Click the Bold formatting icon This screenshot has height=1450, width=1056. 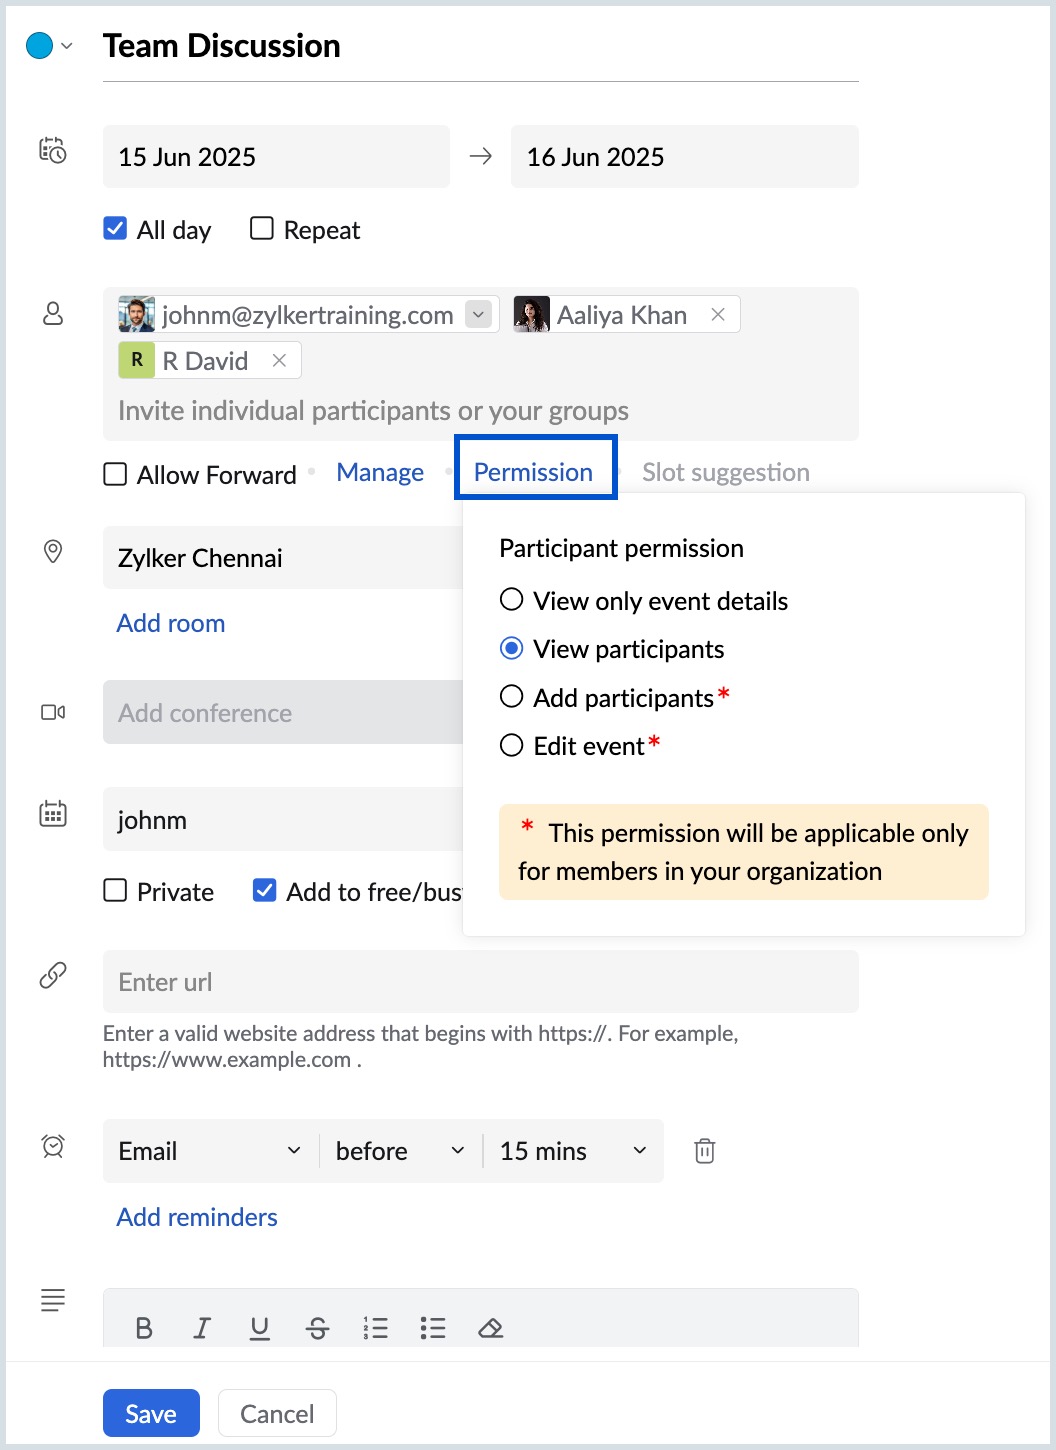click(x=144, y=1328)
